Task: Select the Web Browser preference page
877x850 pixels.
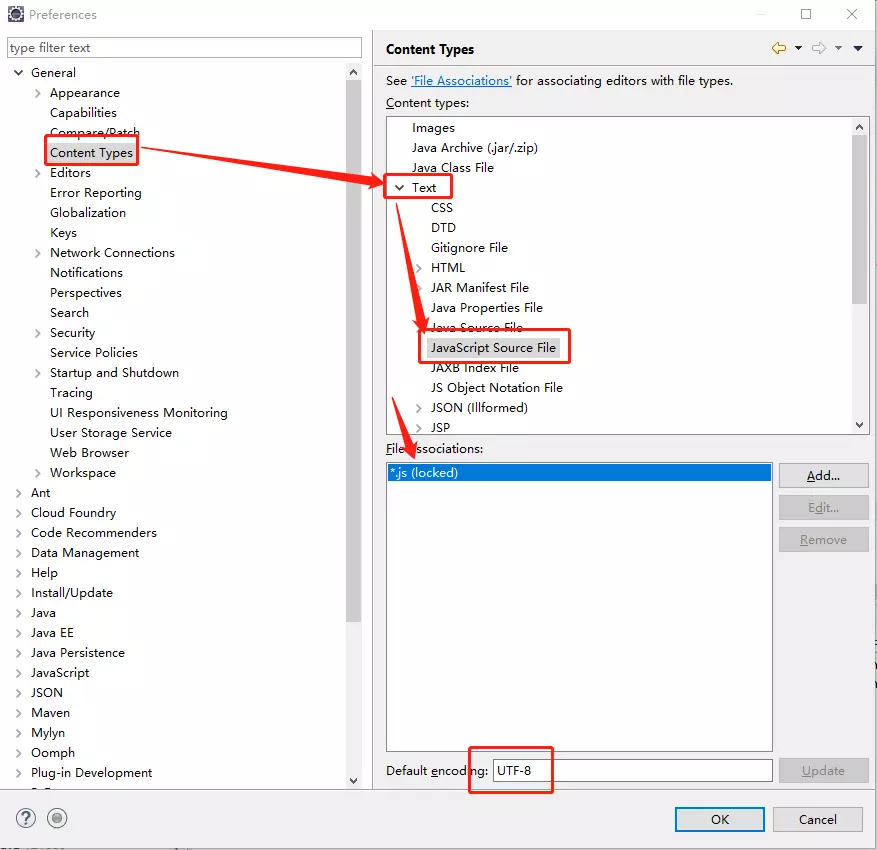Action: point(89,452)
